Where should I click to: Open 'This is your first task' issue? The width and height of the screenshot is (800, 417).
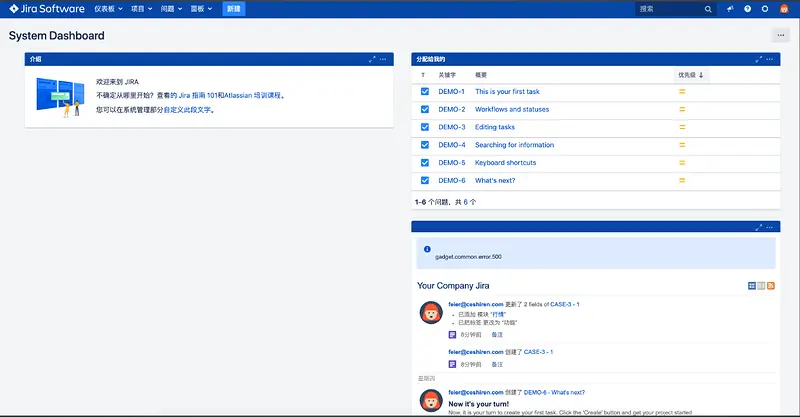click(507, 91)
